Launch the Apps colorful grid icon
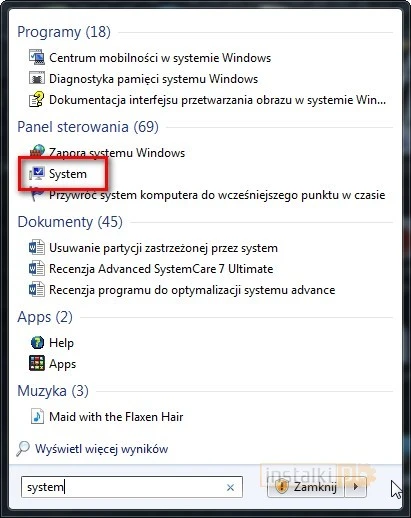411x518 pixels. tap(37, 363)
